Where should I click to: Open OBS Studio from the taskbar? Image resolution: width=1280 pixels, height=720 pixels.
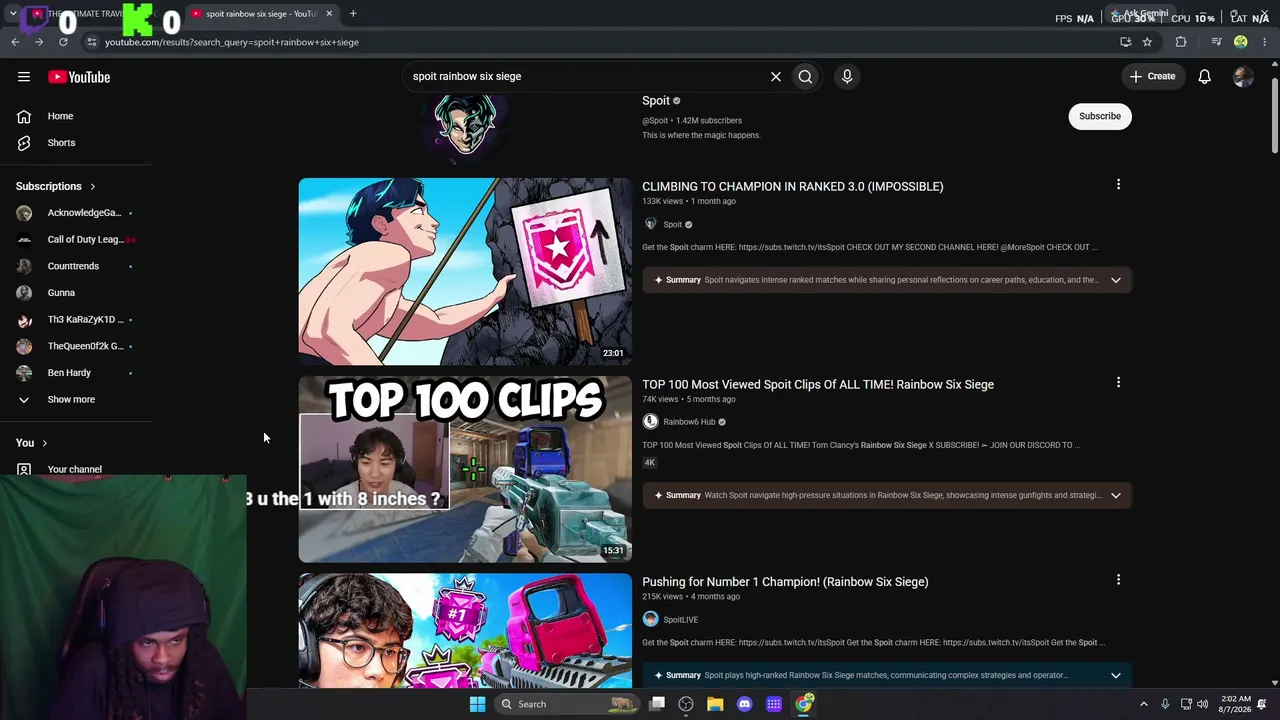pos(686,704)
